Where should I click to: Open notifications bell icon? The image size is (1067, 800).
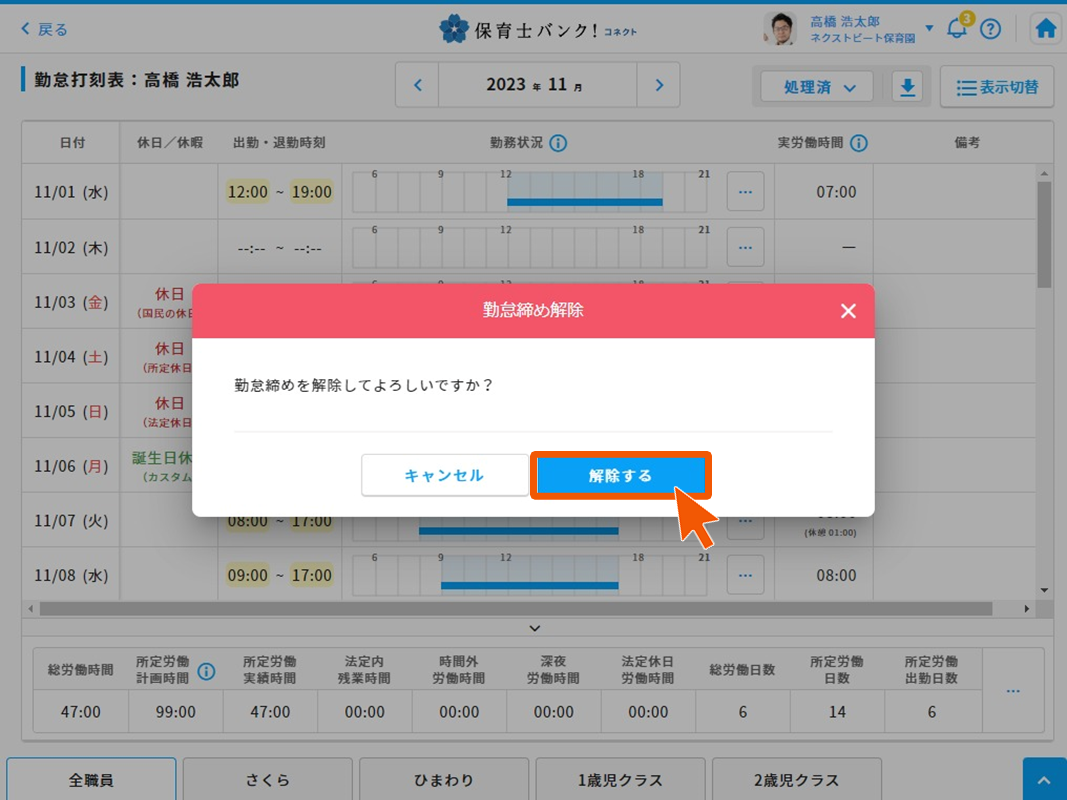pyautogui.click(x=957, y=29)
